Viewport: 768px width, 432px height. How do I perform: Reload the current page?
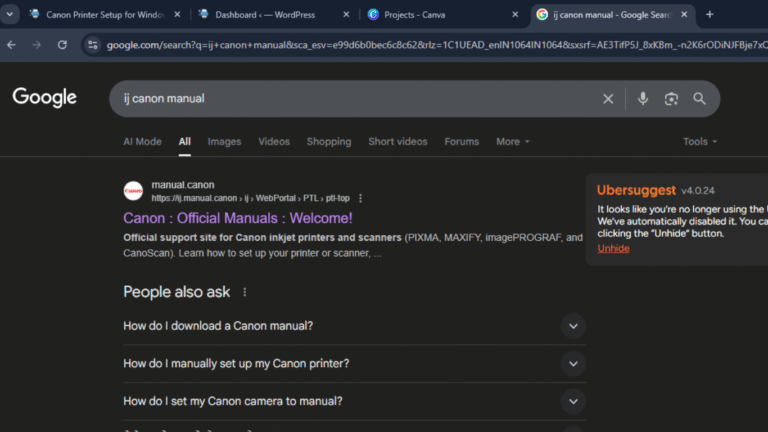(62, 45)
